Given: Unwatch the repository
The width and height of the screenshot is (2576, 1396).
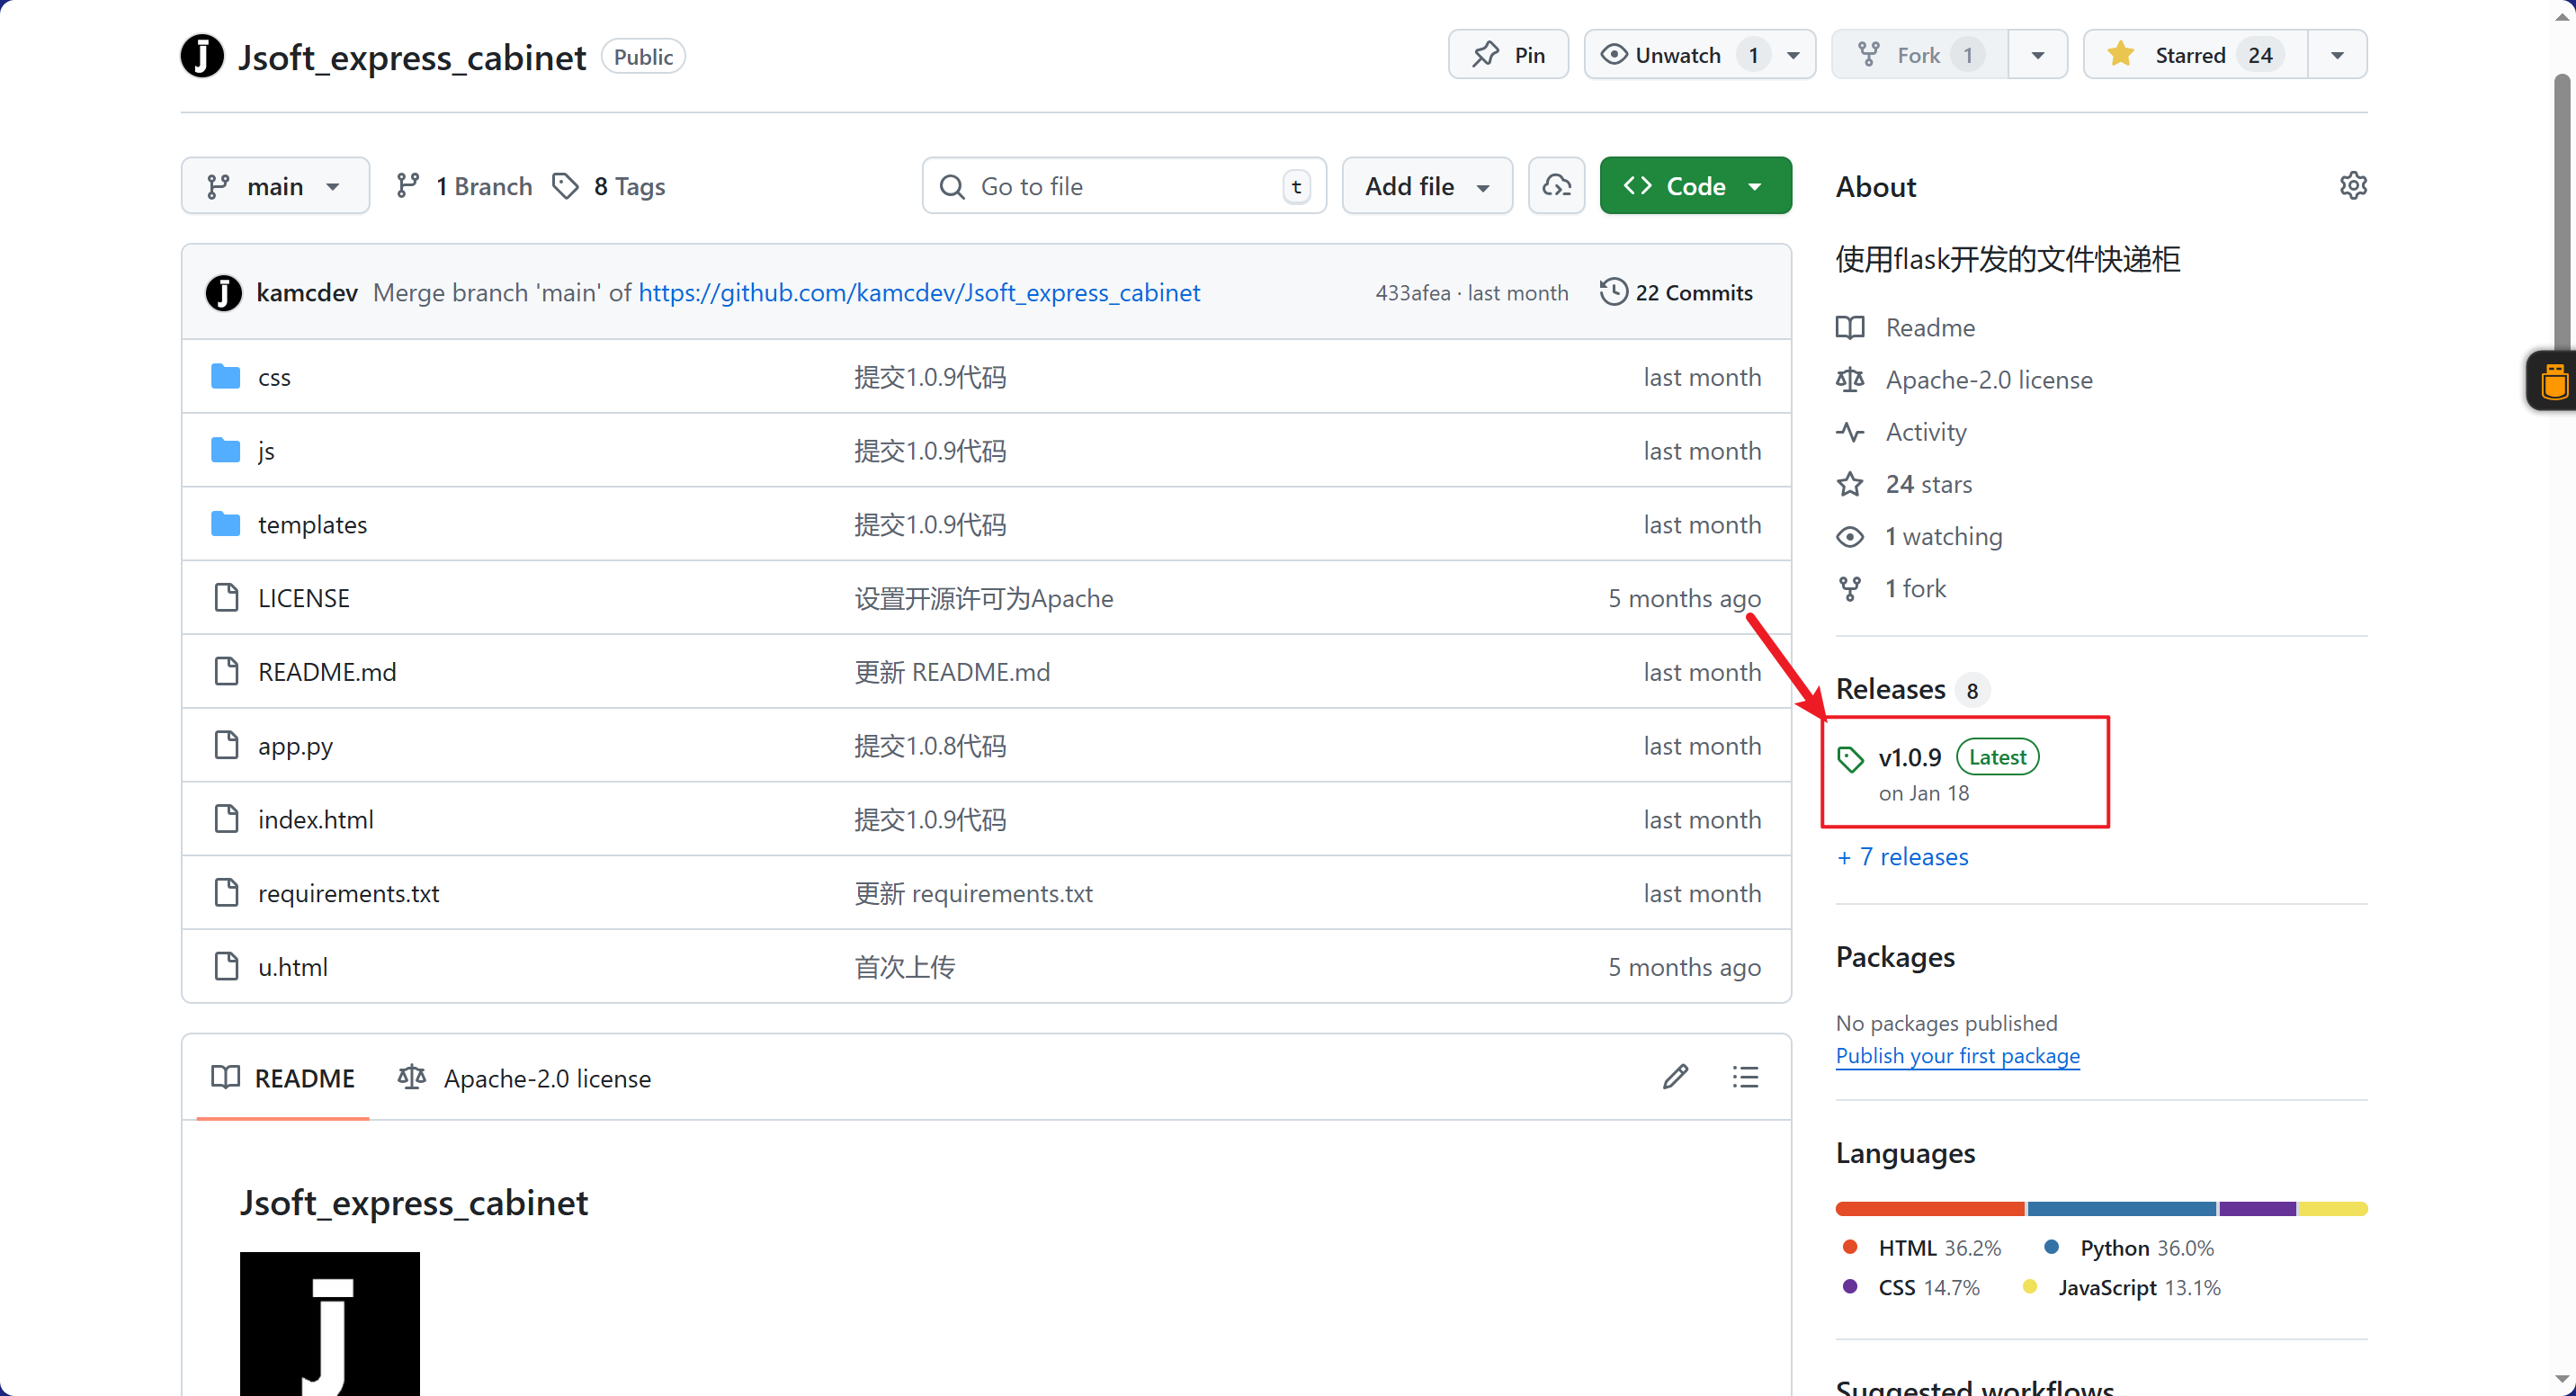Looking at the screenshot, I should (x=1678, y=55).
